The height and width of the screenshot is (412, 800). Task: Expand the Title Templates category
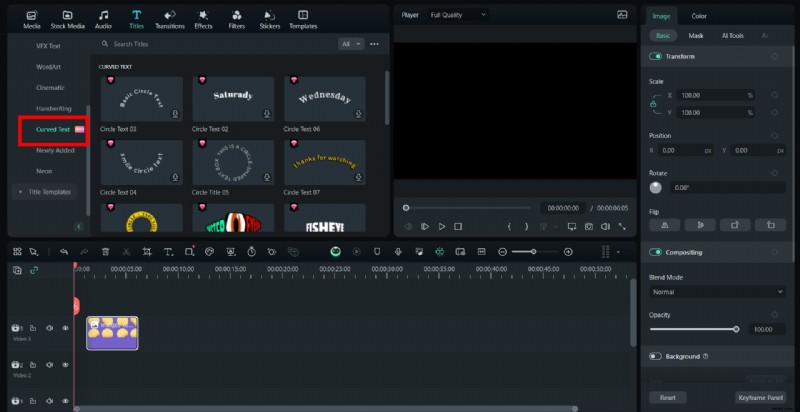[x=49, y=191]
